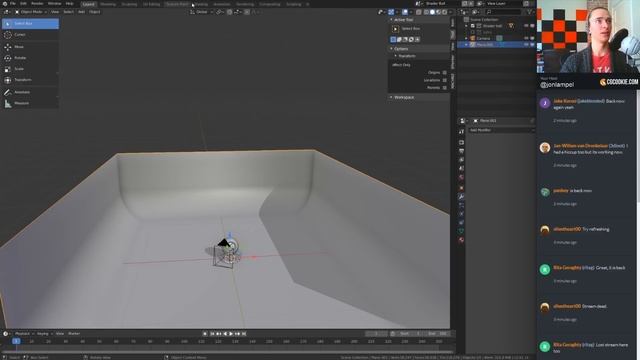Enable Parents affect-only checkbox

[444, 88]
